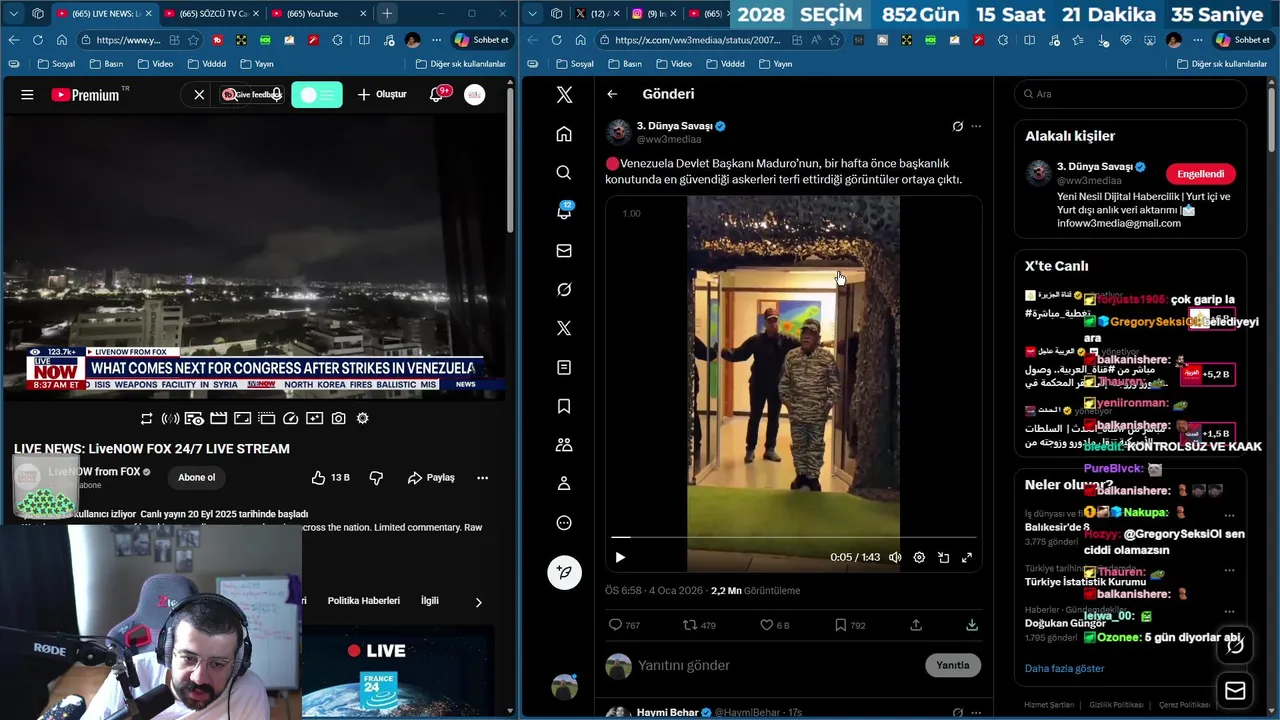
Task: Click Oluştur to create content
Action: 382,94
